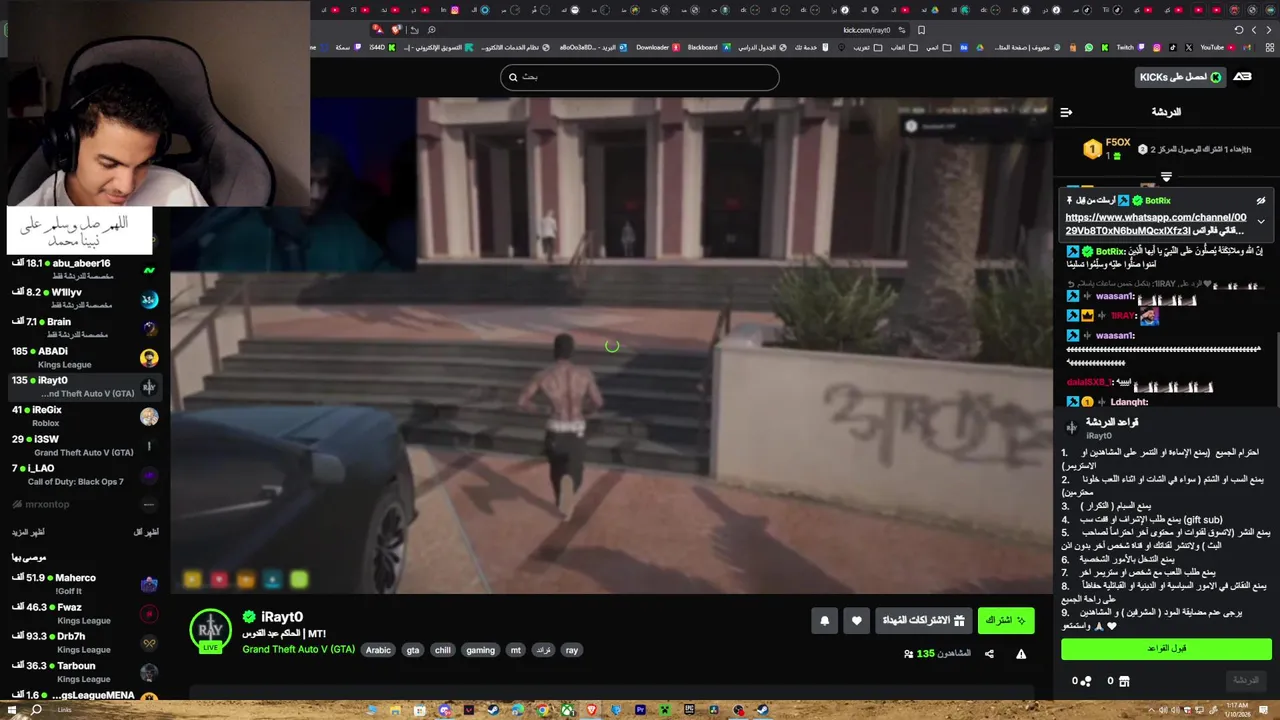Click the show more link in the sidebar
1280x720 pixels.
(30, 532)
